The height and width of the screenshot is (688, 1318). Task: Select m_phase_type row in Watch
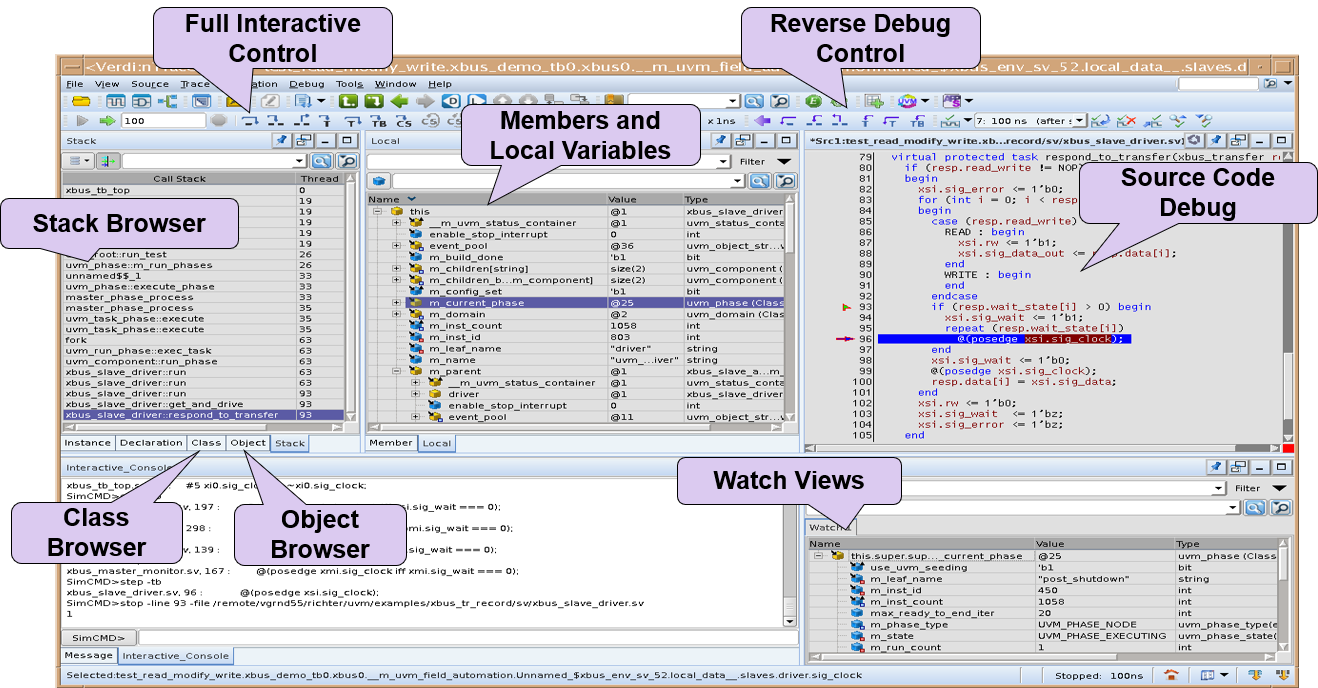pyautogui.click(x=1042, y=624)
